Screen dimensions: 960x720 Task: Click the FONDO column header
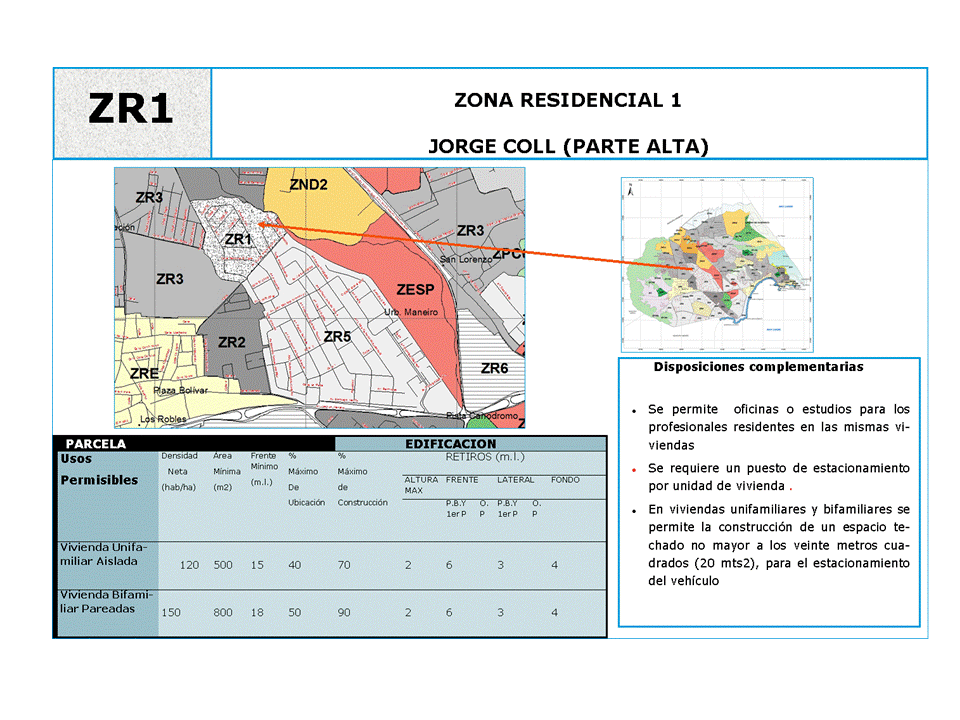coord(565,480)
